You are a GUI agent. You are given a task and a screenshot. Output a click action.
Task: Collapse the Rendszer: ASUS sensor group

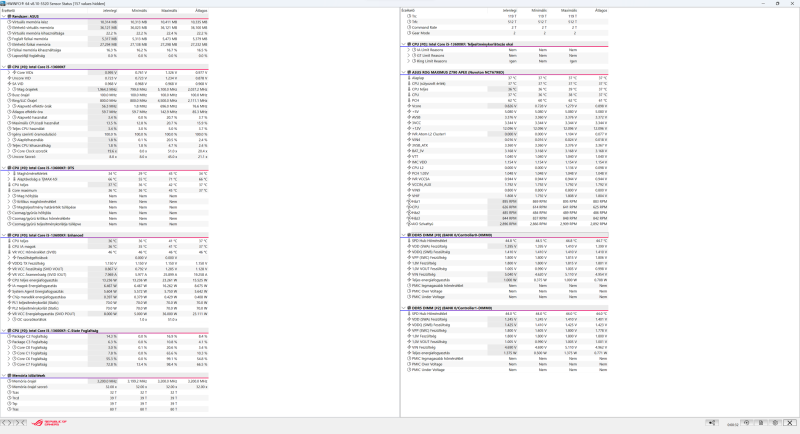[4, 16]
